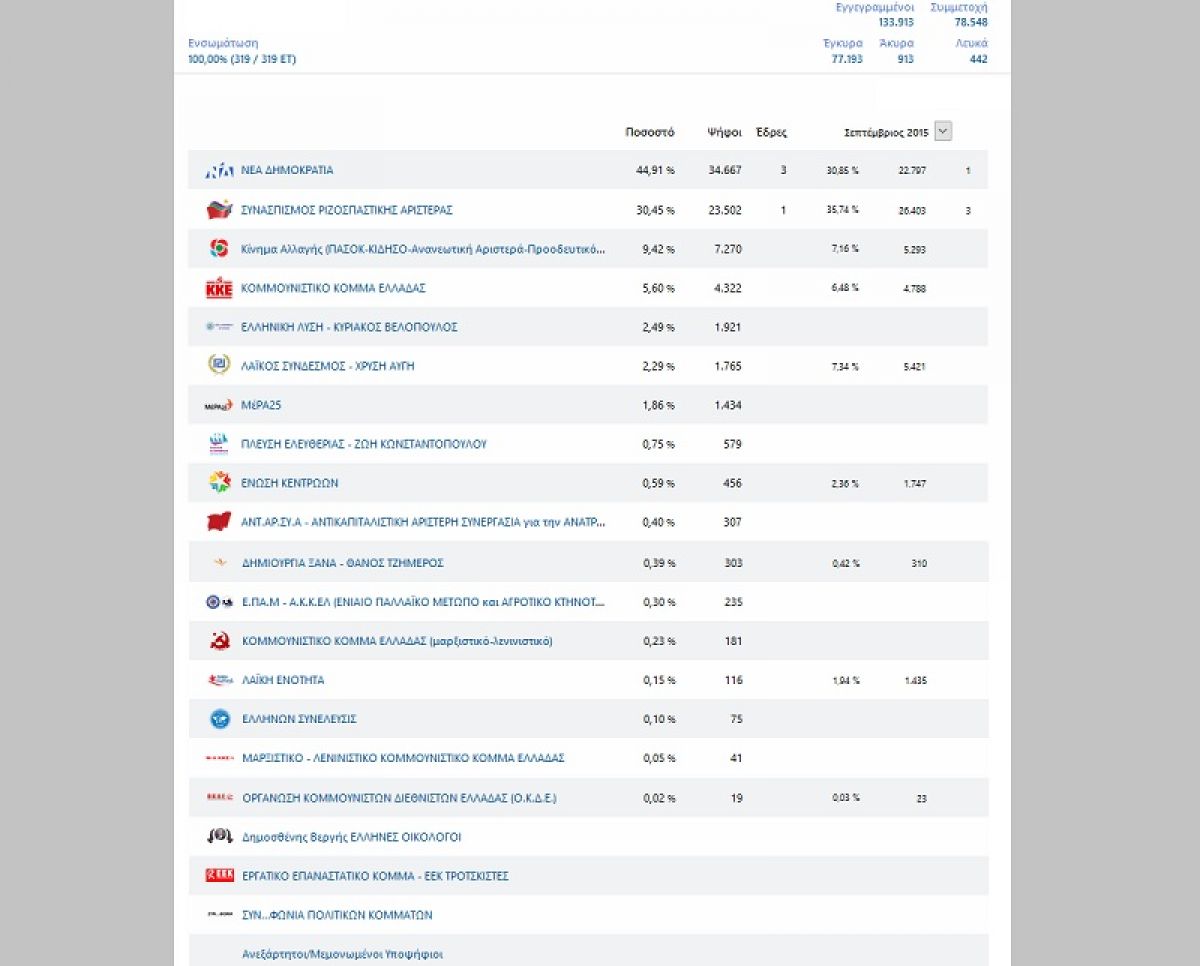This screenshot has width=1200, height=966.
Task: Select the Ε.ΠΑ.Μ - Α.Κ.ΚΕ.Λ party name
Action: (423, 602)
